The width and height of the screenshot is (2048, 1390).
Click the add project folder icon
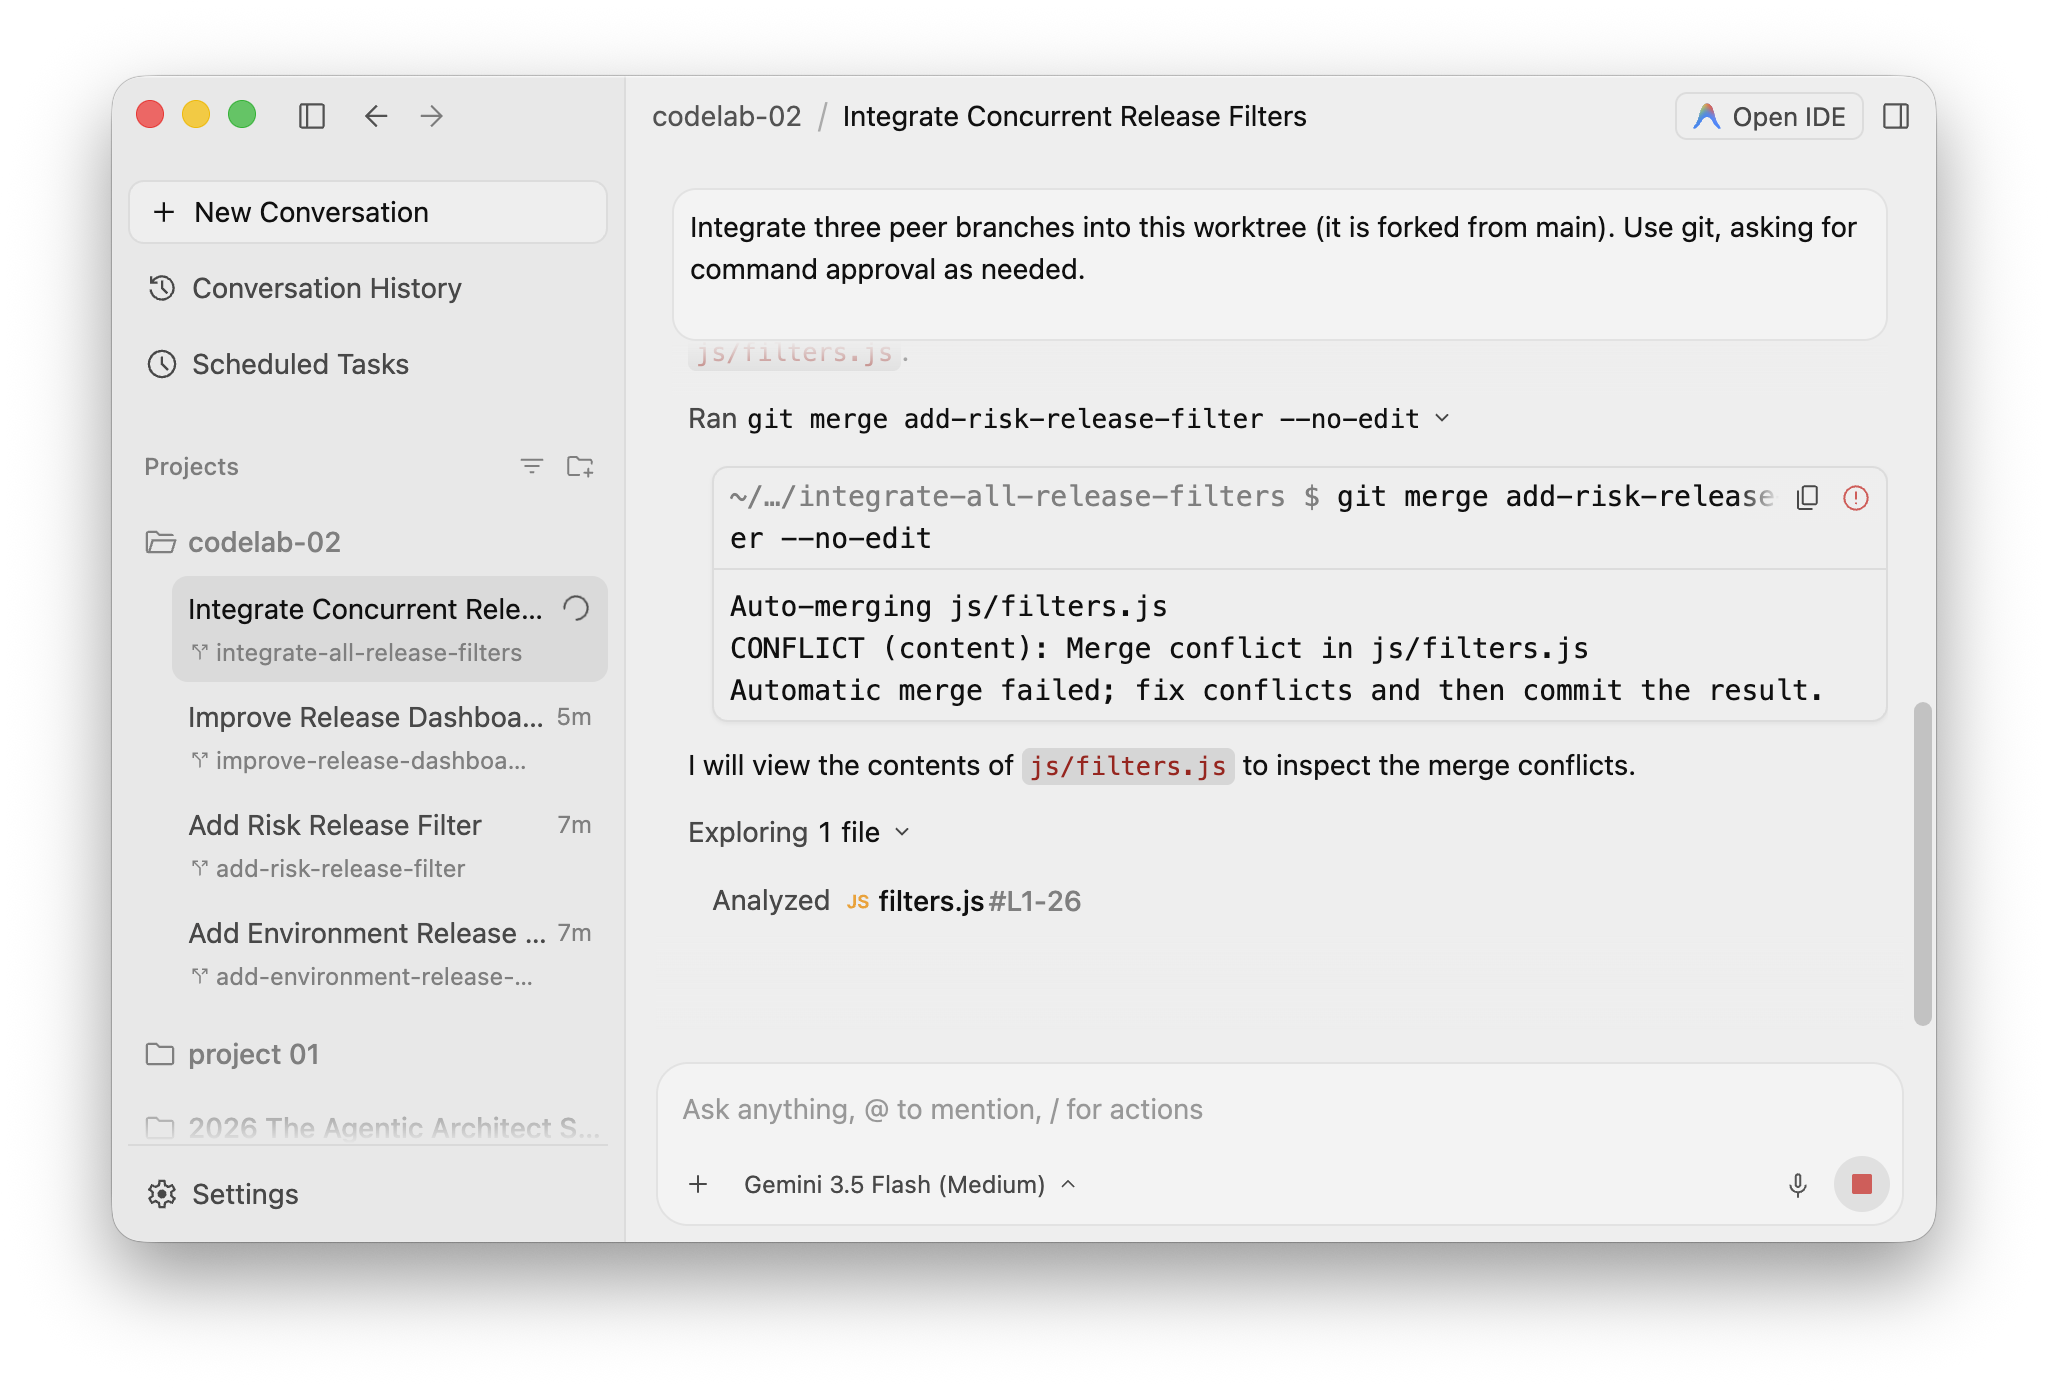580,466
